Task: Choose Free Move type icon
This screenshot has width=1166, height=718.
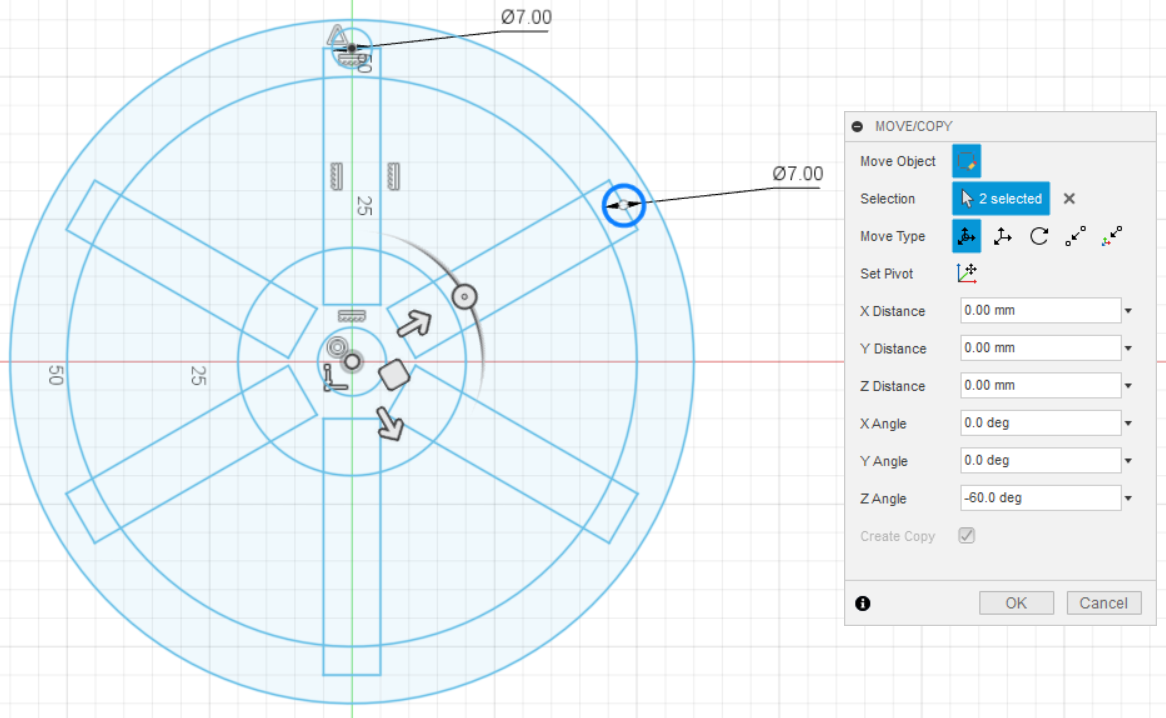Action: pos(966,236)
